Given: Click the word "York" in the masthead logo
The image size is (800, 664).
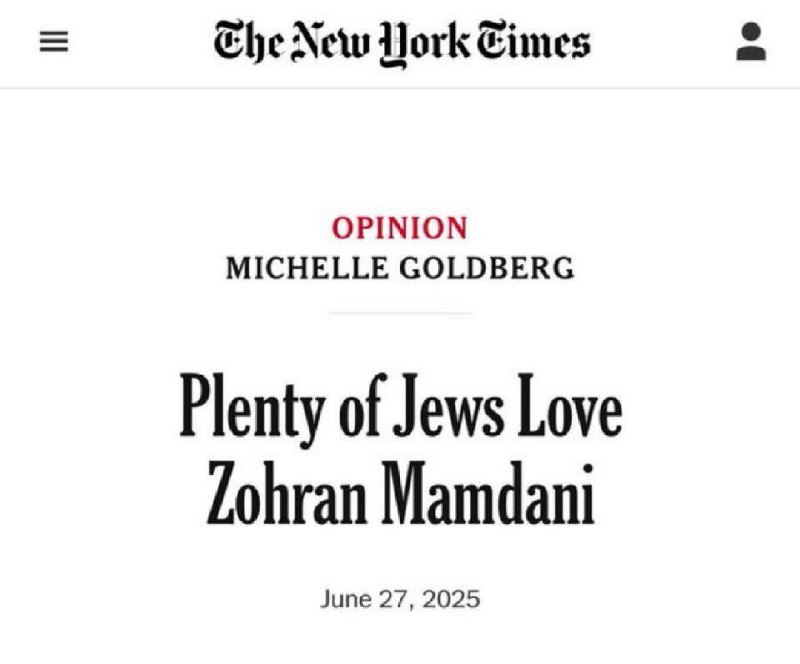Looking at the screenshot, I should pyautogui.click(x=426, y=44).
